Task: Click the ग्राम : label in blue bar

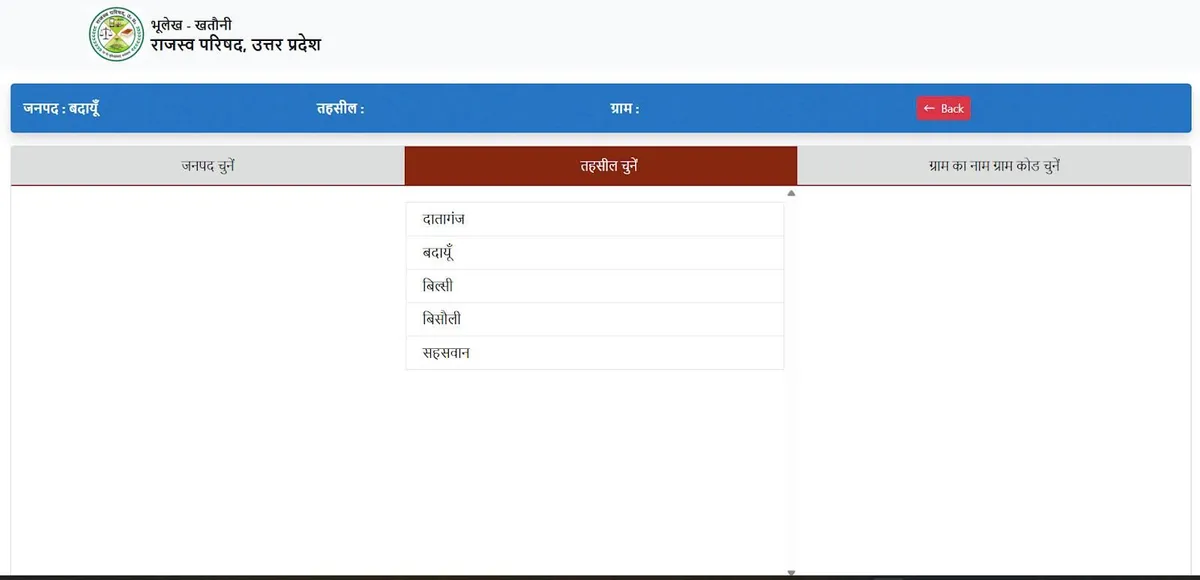Action: click(x=624, y=108)
